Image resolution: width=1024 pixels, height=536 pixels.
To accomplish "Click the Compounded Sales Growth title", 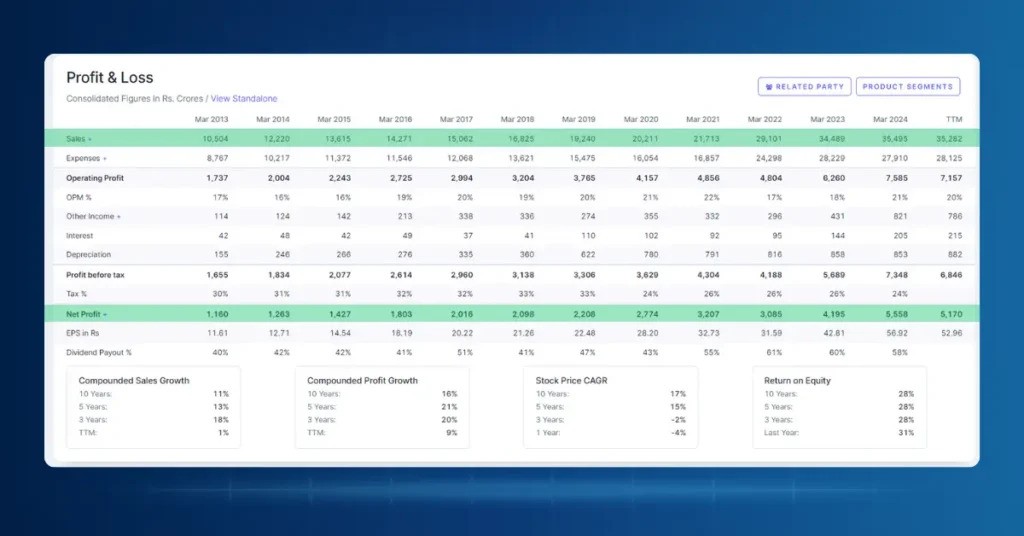I will coord(134,381).
